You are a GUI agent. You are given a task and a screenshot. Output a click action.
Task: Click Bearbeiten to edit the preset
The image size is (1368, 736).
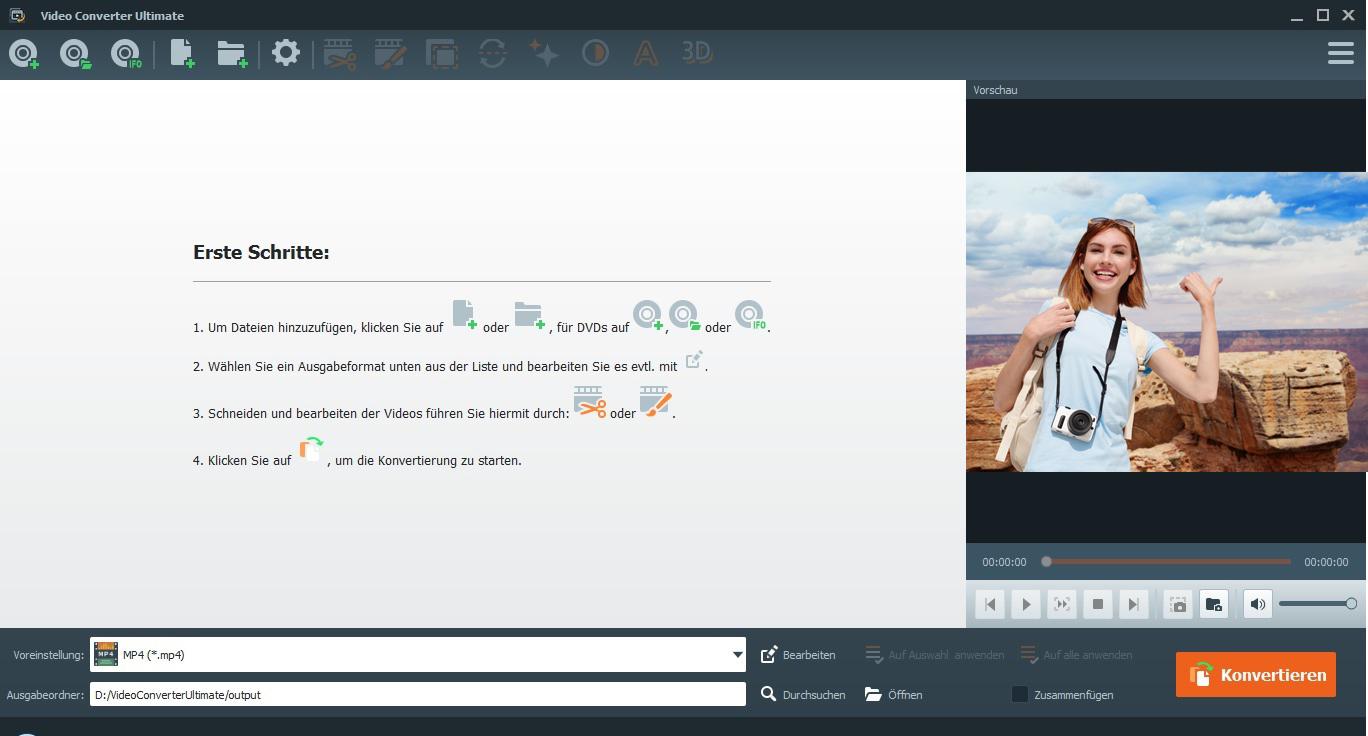tap(798, 655)
